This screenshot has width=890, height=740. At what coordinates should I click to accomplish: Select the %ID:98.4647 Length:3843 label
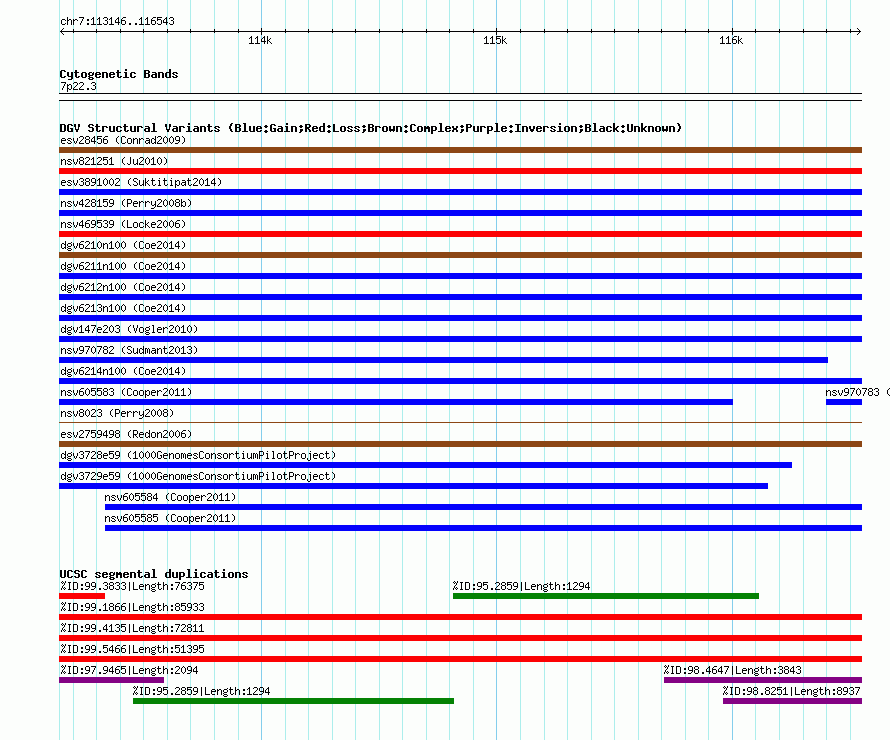(x=733, y=670)
